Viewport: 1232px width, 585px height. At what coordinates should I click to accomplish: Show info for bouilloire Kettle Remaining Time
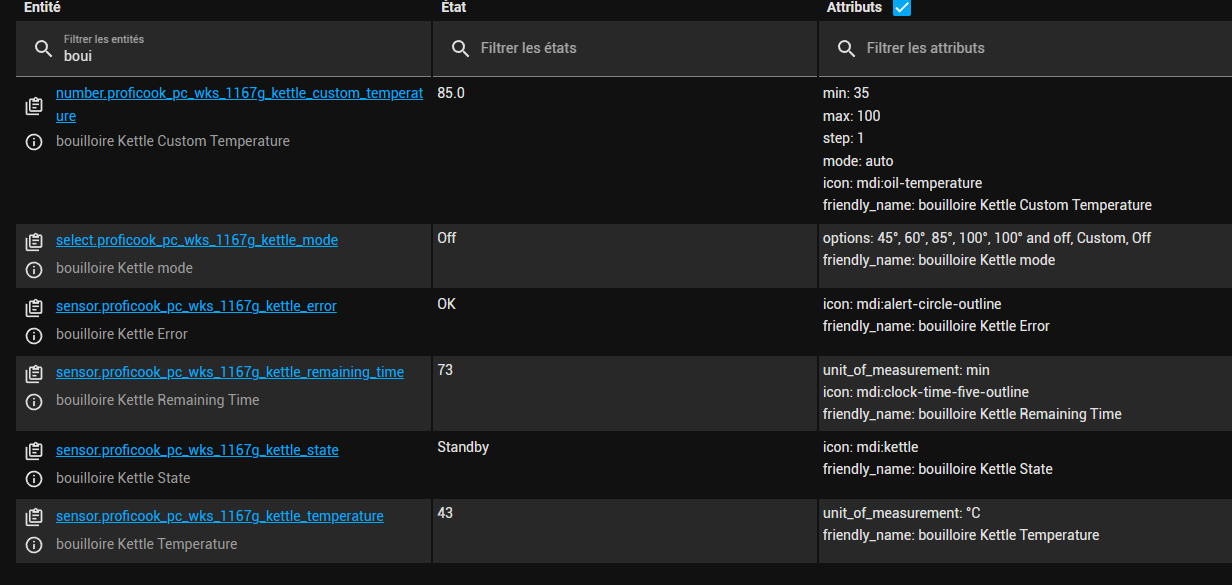coord(34,401)
